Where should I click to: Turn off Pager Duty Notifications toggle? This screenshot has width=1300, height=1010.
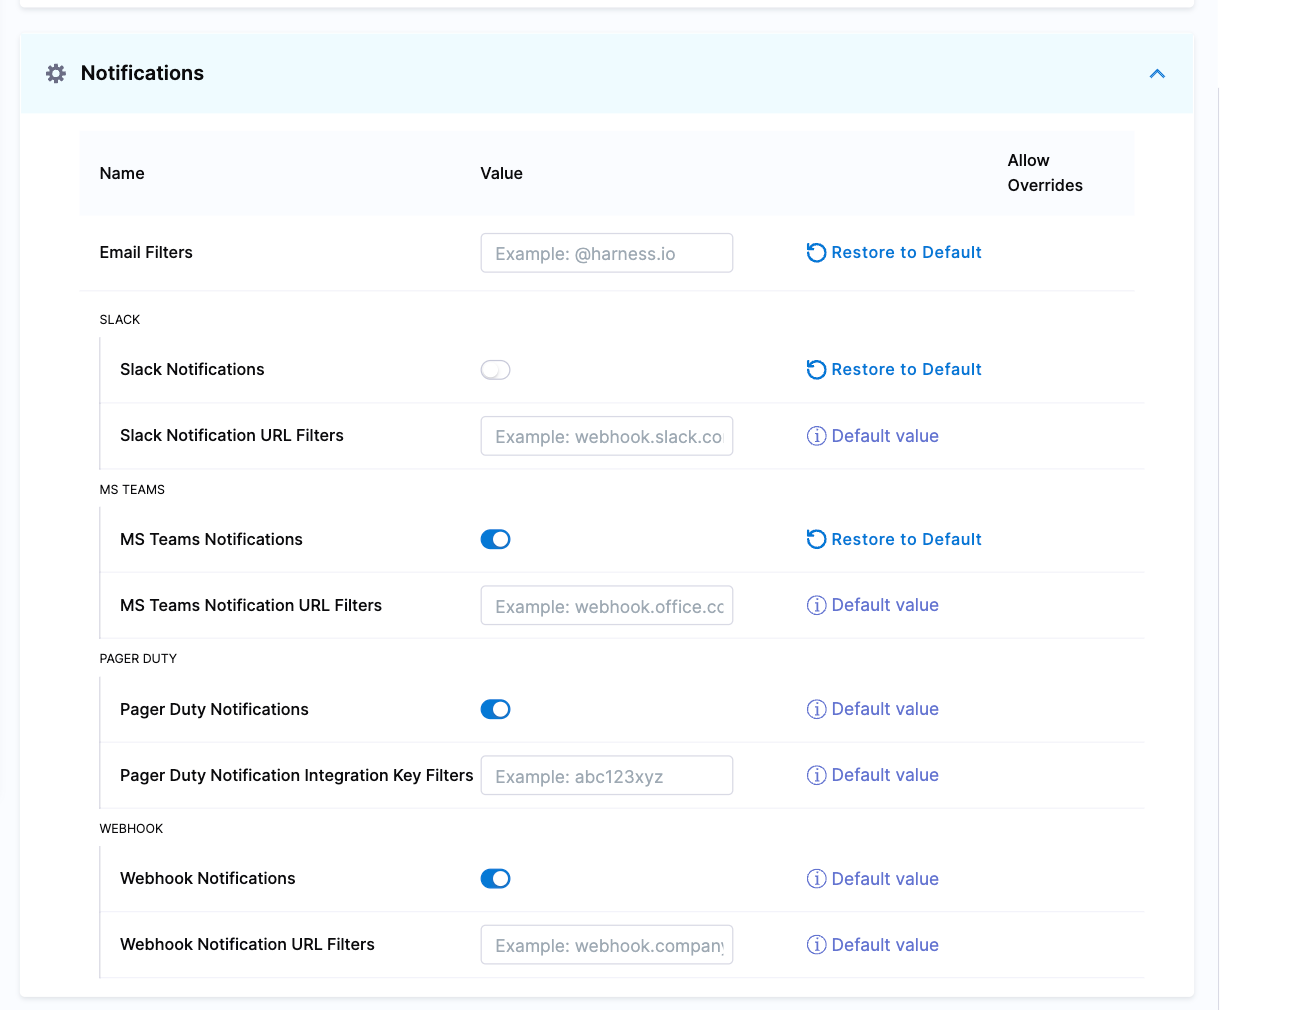click(x=495, y=710)
